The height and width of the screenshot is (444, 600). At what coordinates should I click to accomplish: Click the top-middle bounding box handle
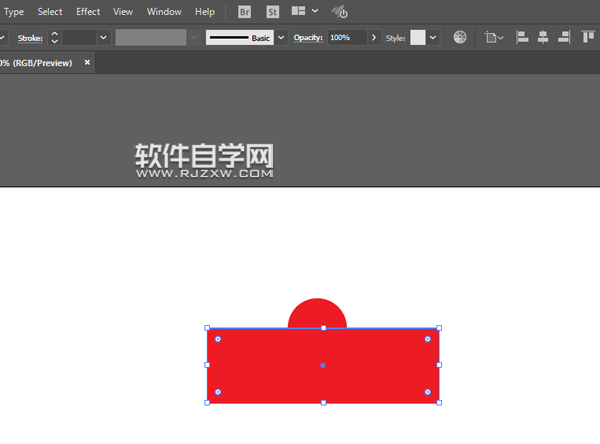(324, 328)
